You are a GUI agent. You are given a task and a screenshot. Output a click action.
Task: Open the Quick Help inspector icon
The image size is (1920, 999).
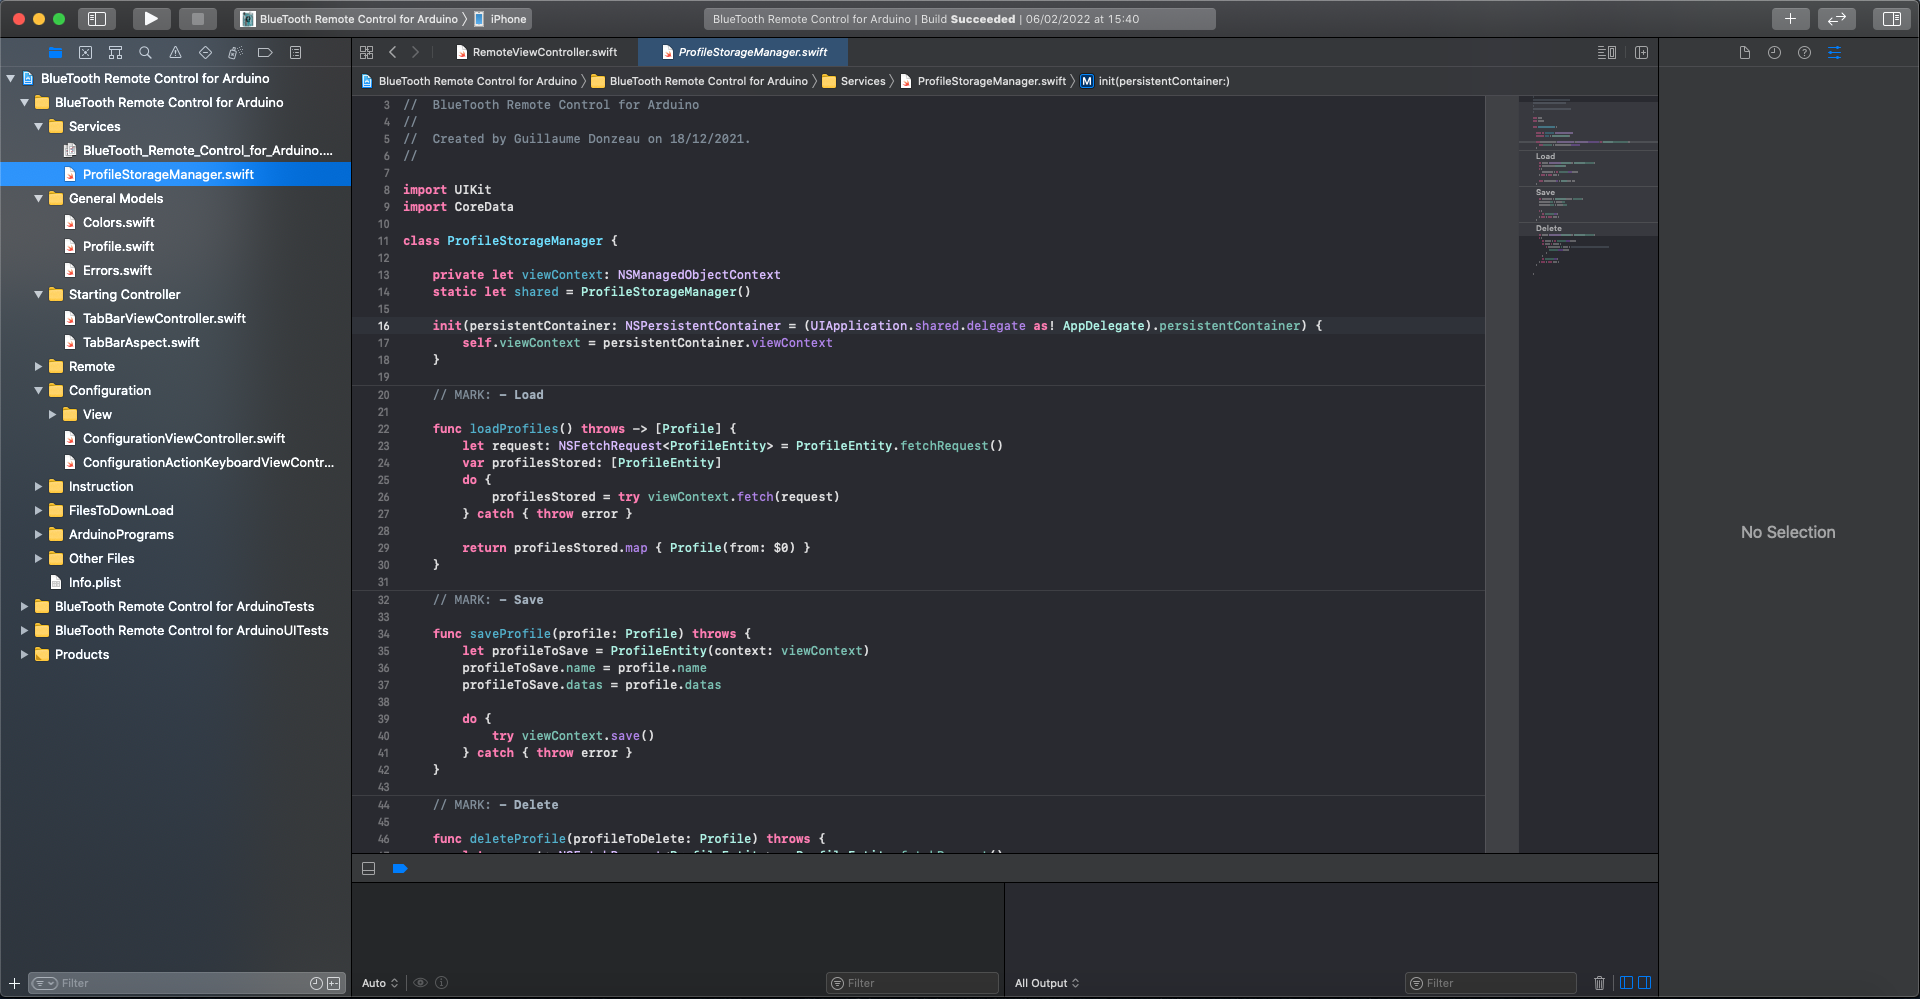pyautogui.click(x=1804, y=52)
